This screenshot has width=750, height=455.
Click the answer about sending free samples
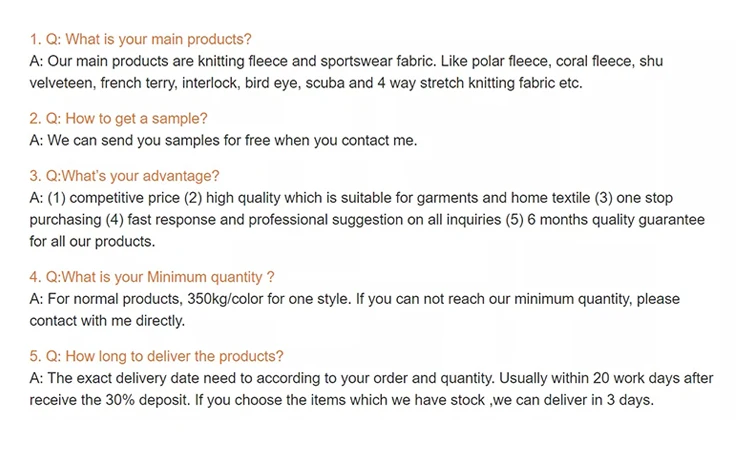coord(223,141)
